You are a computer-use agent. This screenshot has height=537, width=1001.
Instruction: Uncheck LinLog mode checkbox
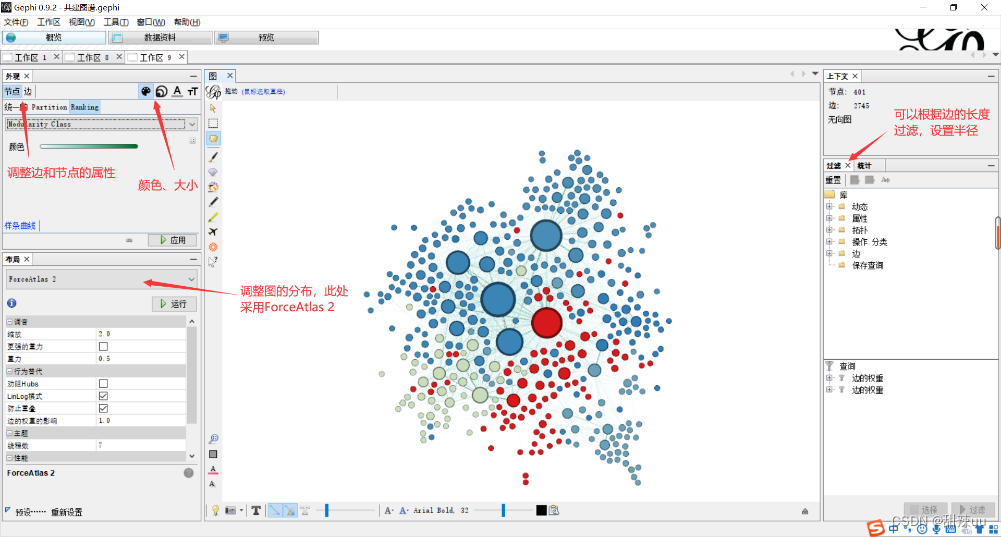(x=103, y=396)
